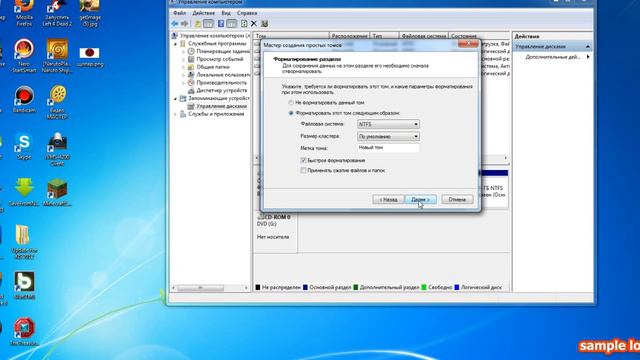Screen dimensions: 640x360
Task: Select the Naruto Shippuden desktop shortcut
Action: click(57, 56)
